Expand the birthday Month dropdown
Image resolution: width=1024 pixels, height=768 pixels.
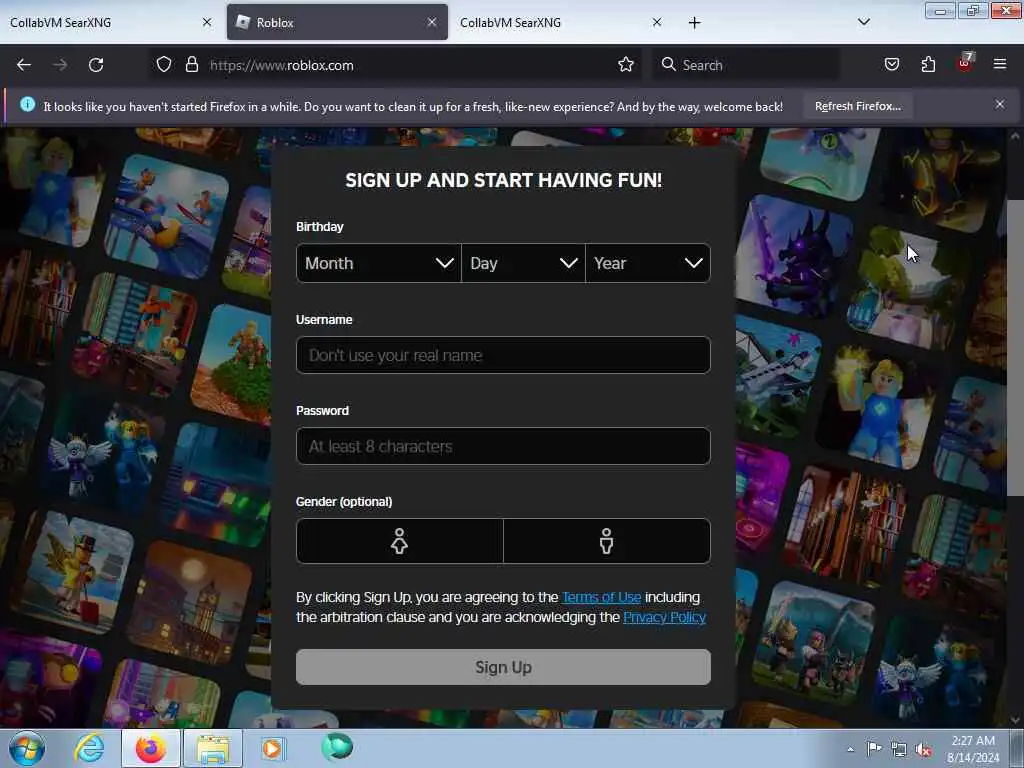coord(379,263)
